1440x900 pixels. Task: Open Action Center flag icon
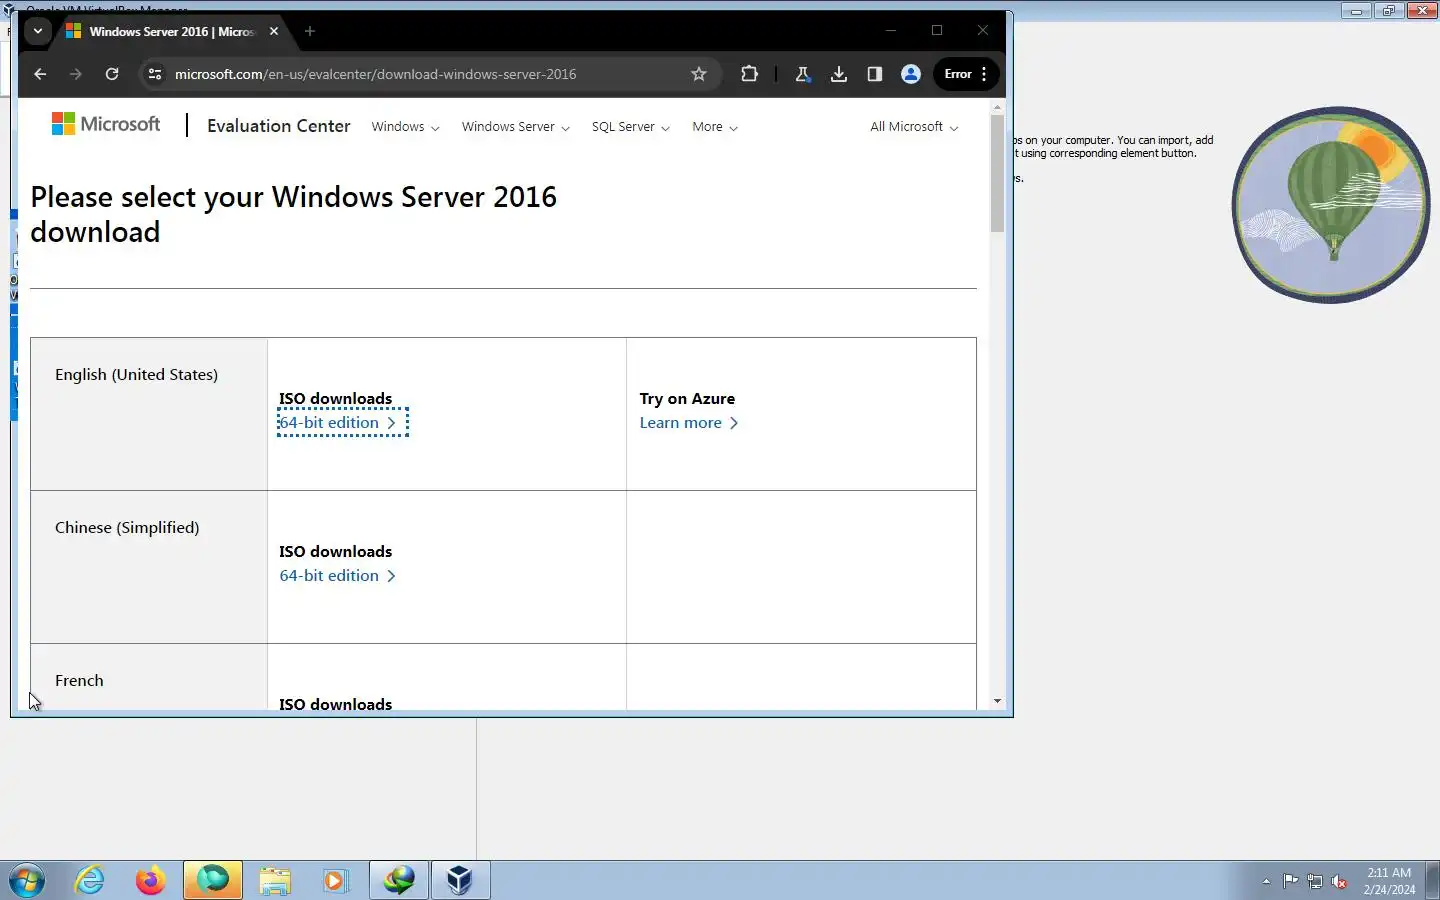coord(1291,881)
